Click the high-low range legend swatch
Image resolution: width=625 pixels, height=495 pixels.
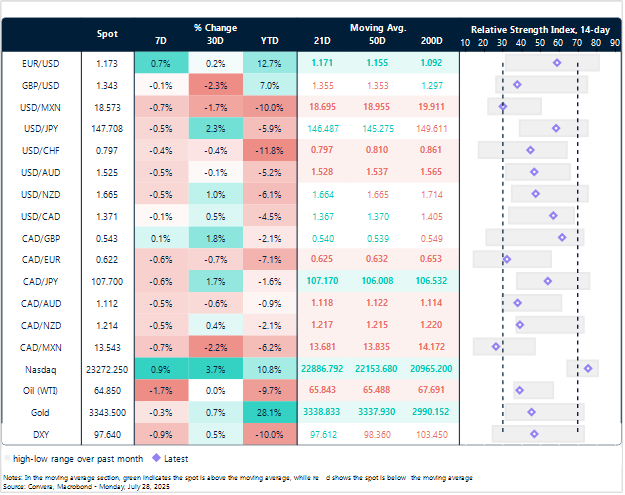pos(9,457)
